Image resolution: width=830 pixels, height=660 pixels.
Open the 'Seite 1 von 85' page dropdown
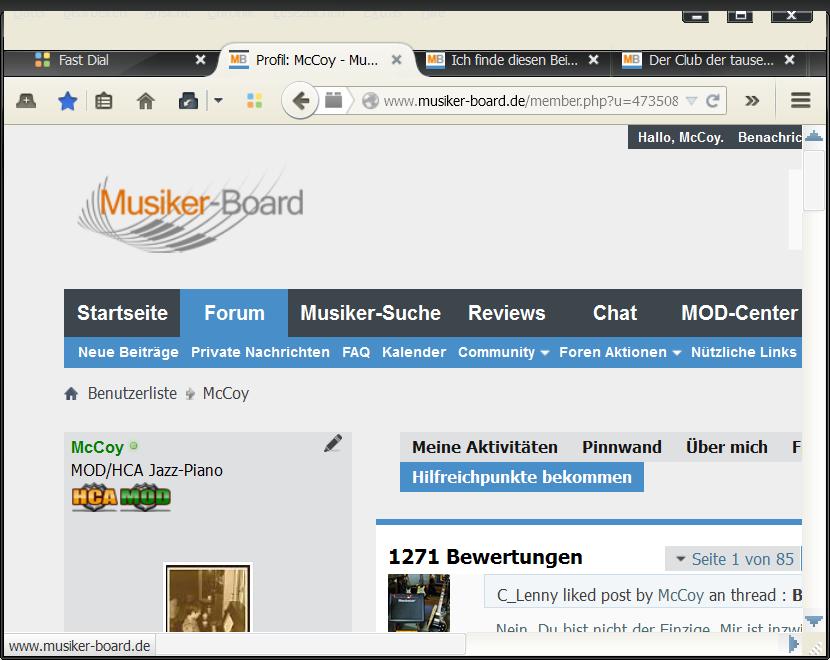[735, 559]
